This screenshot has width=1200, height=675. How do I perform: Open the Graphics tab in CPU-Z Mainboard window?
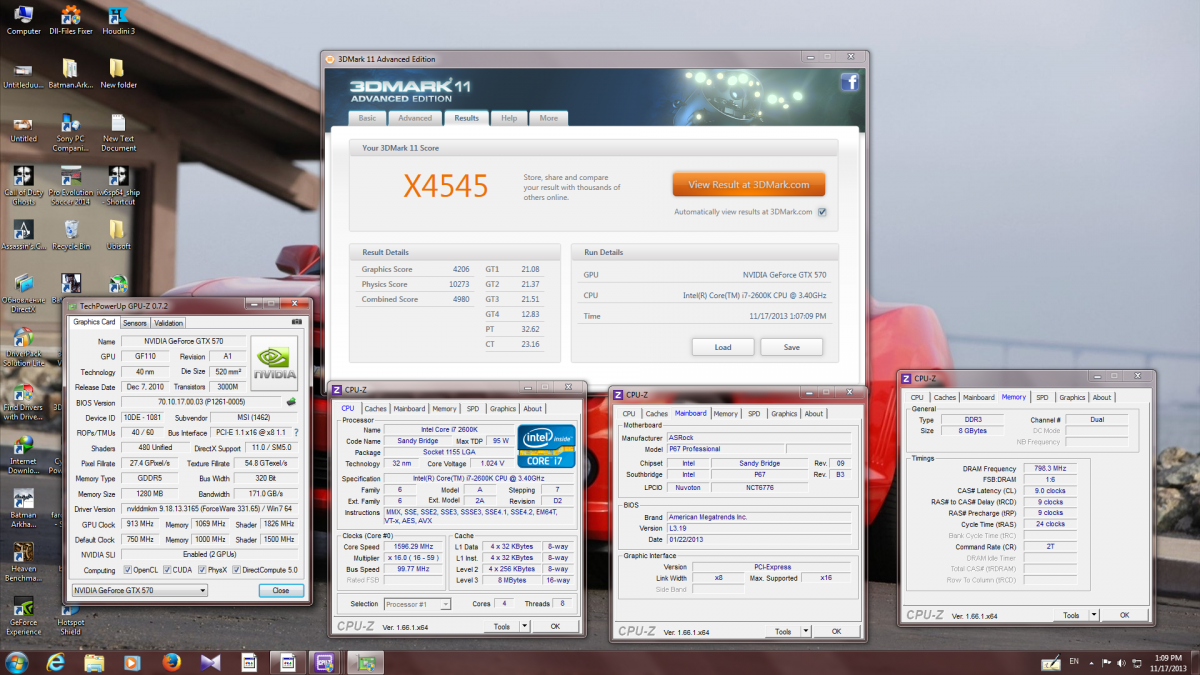[785, 413]
